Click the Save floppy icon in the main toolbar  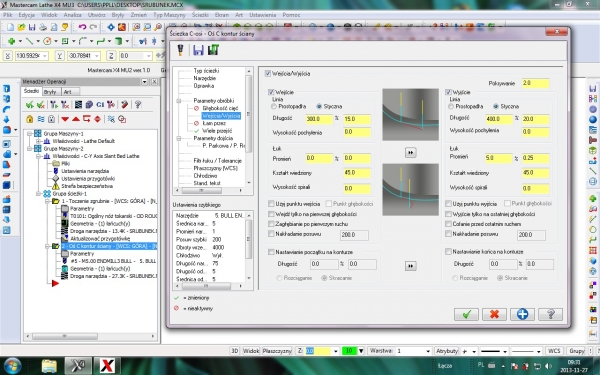tap(32, 27)
